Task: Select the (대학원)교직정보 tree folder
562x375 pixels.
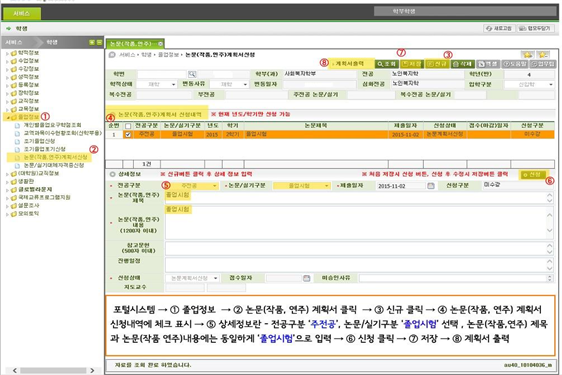Action: [x=39, y=174]
